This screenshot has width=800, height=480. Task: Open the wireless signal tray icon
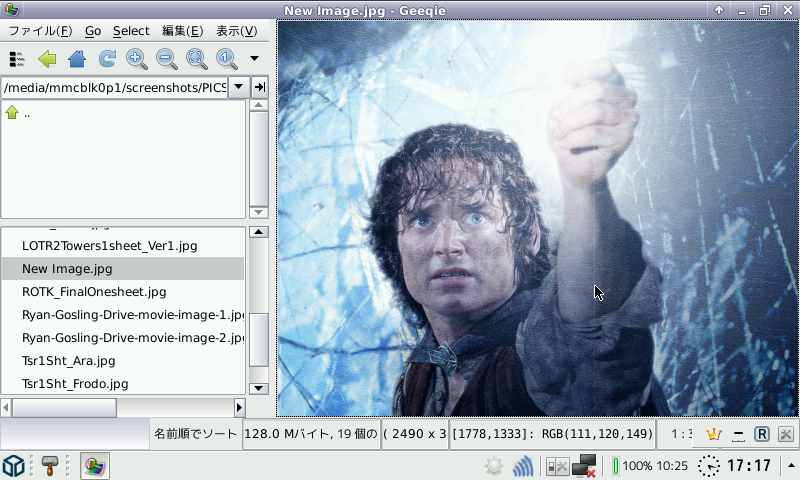pos(522,466)
